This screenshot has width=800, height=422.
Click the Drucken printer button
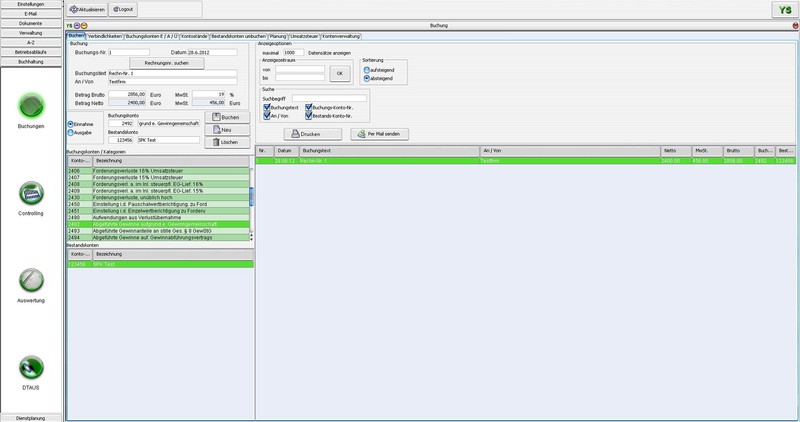click(313, 134)
